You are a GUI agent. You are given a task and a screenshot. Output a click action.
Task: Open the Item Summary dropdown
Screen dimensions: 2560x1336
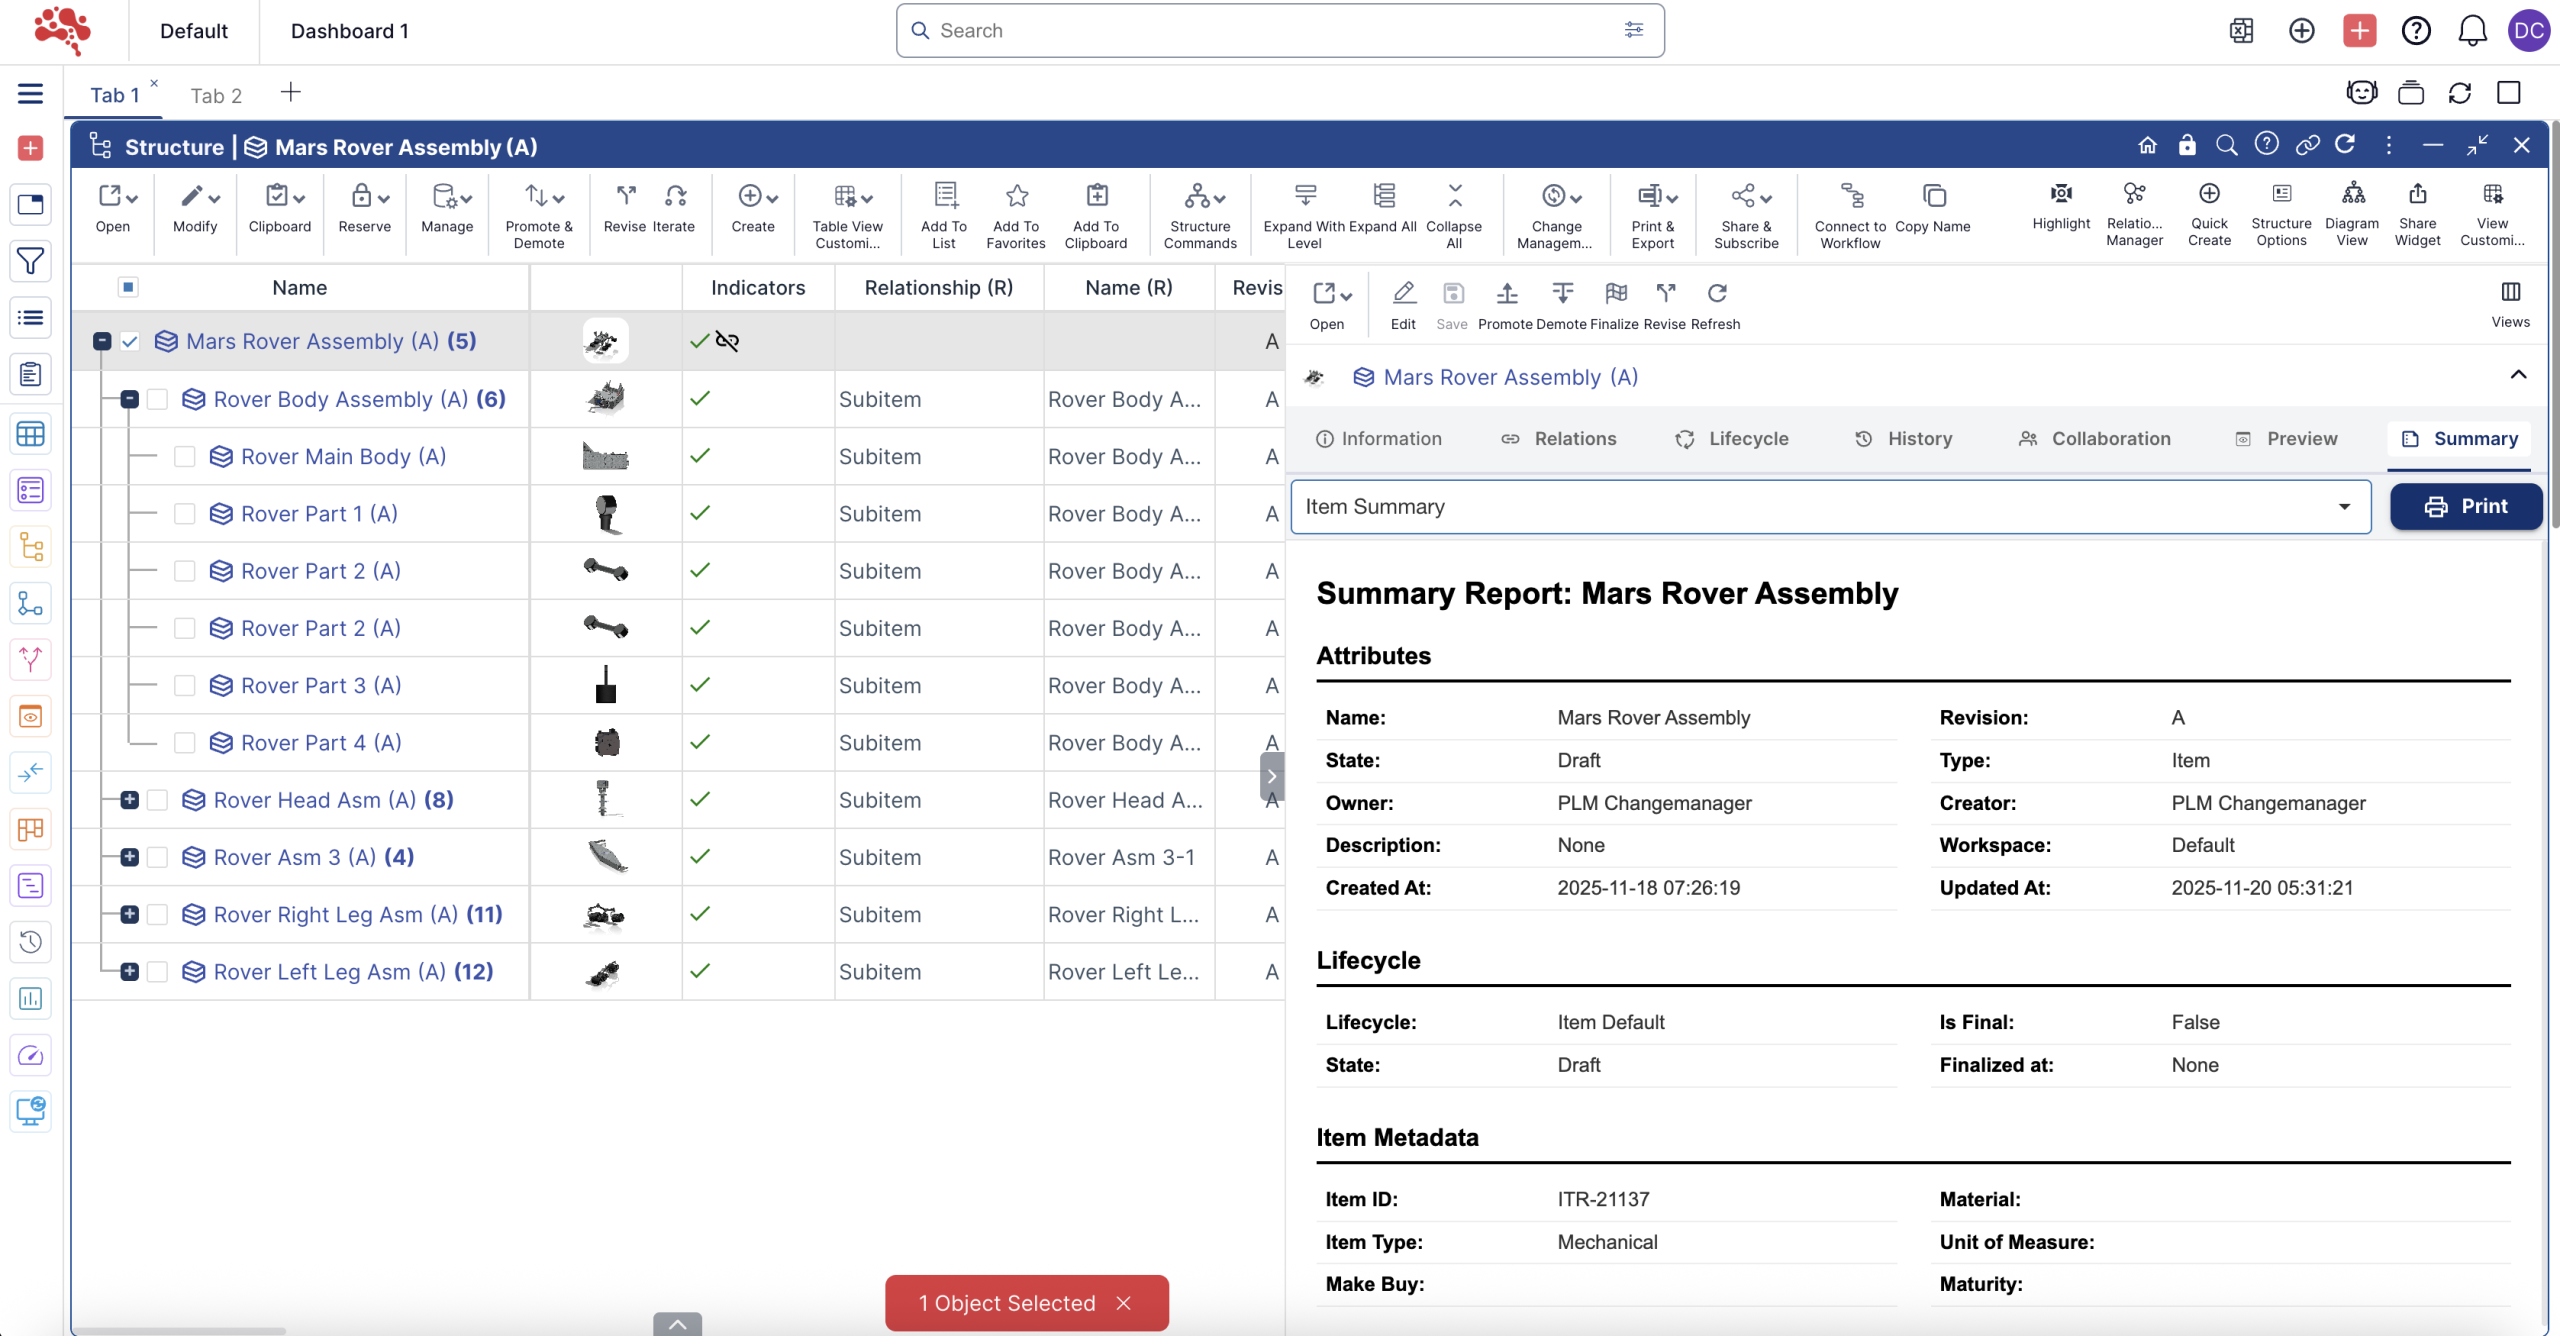[1830, 507]
